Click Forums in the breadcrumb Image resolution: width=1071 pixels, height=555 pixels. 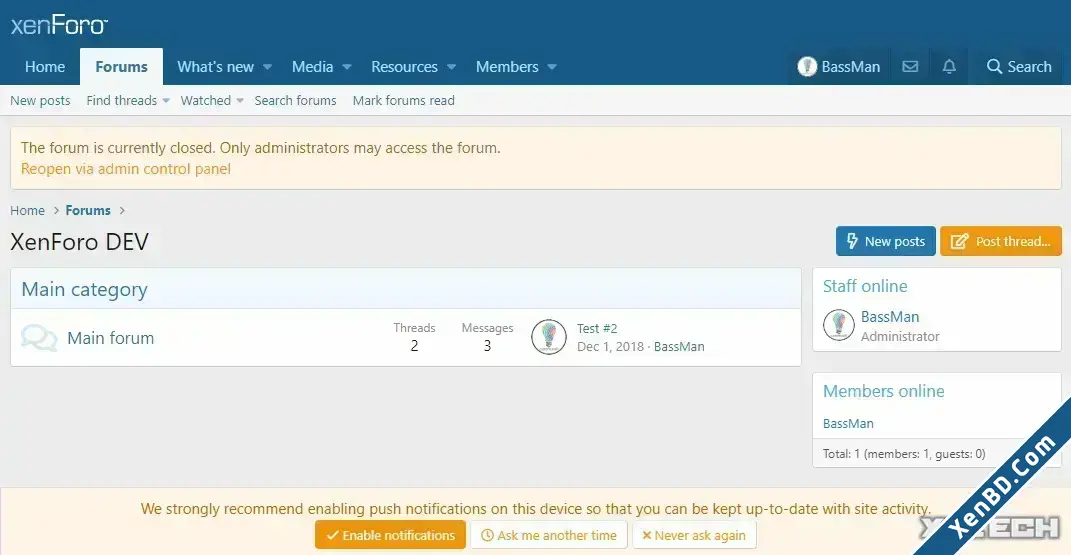(x=88, y=210)
